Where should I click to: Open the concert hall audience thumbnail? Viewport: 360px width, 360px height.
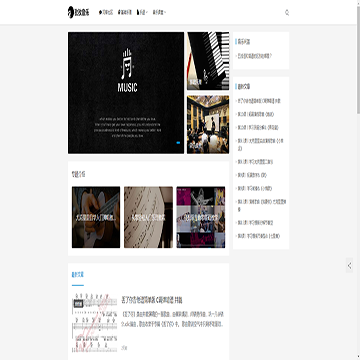tap(208, 125)
